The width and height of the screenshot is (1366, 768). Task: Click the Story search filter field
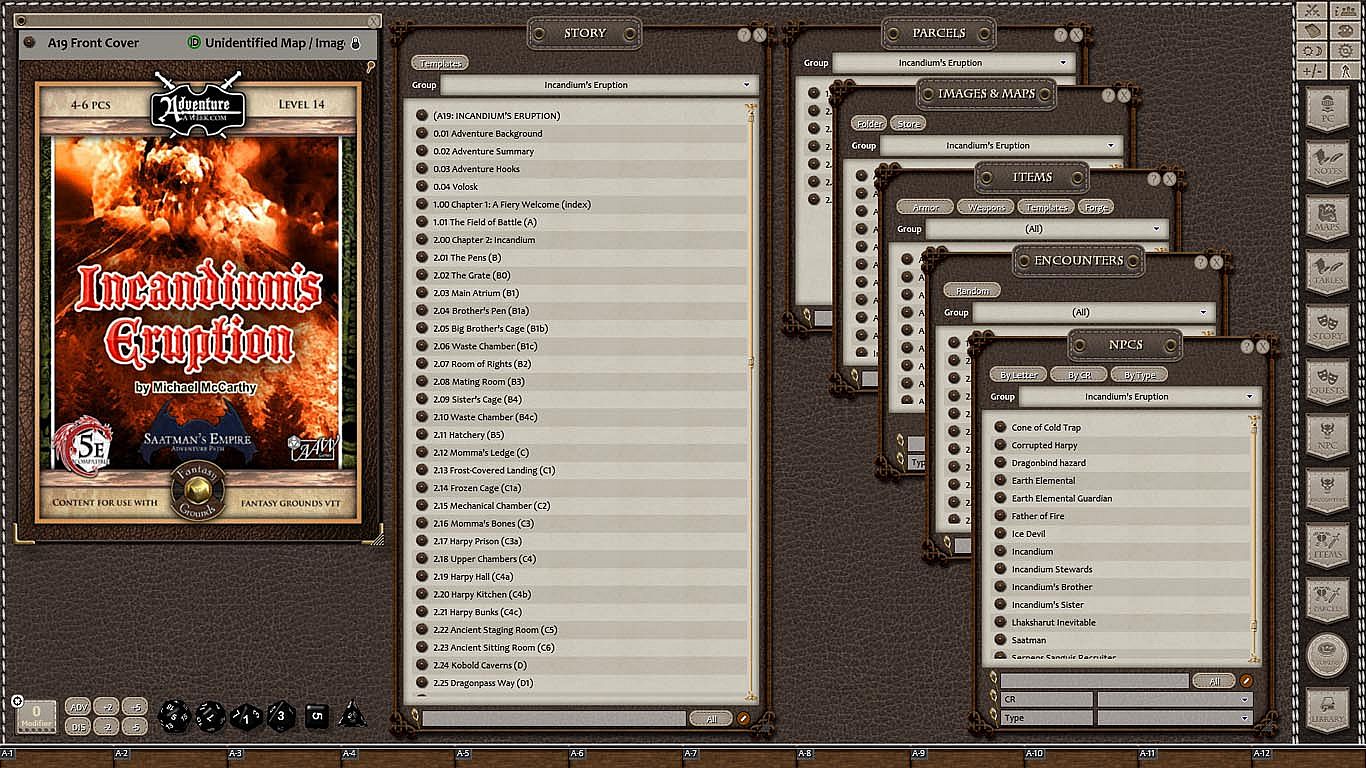(554, 719)
